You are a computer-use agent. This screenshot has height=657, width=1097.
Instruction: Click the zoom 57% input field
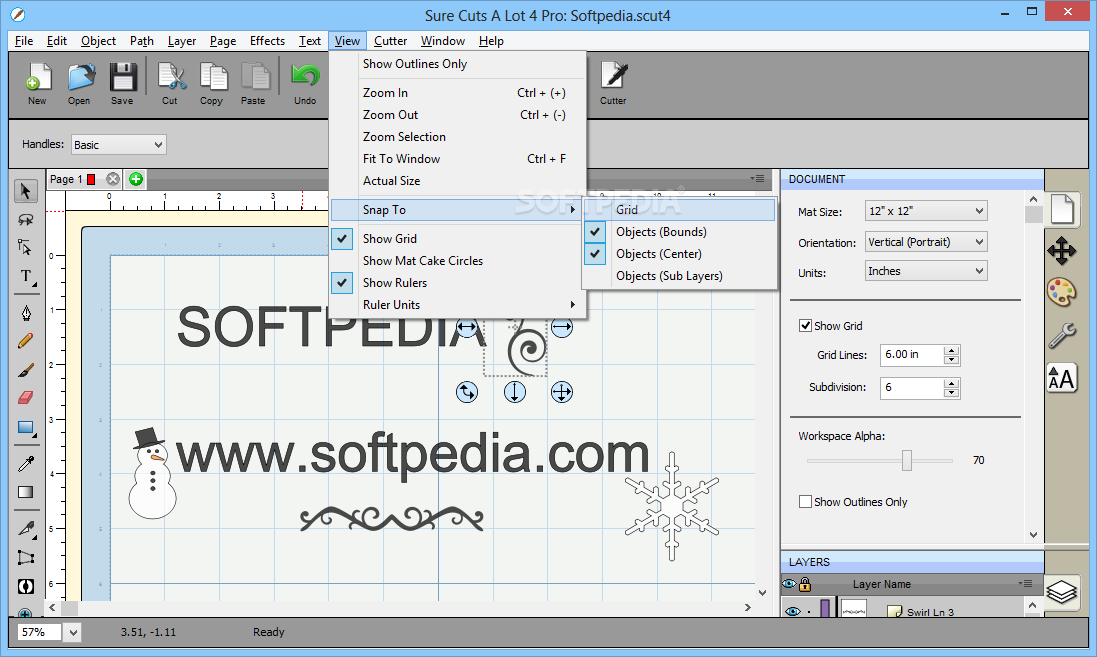[38, 633]
